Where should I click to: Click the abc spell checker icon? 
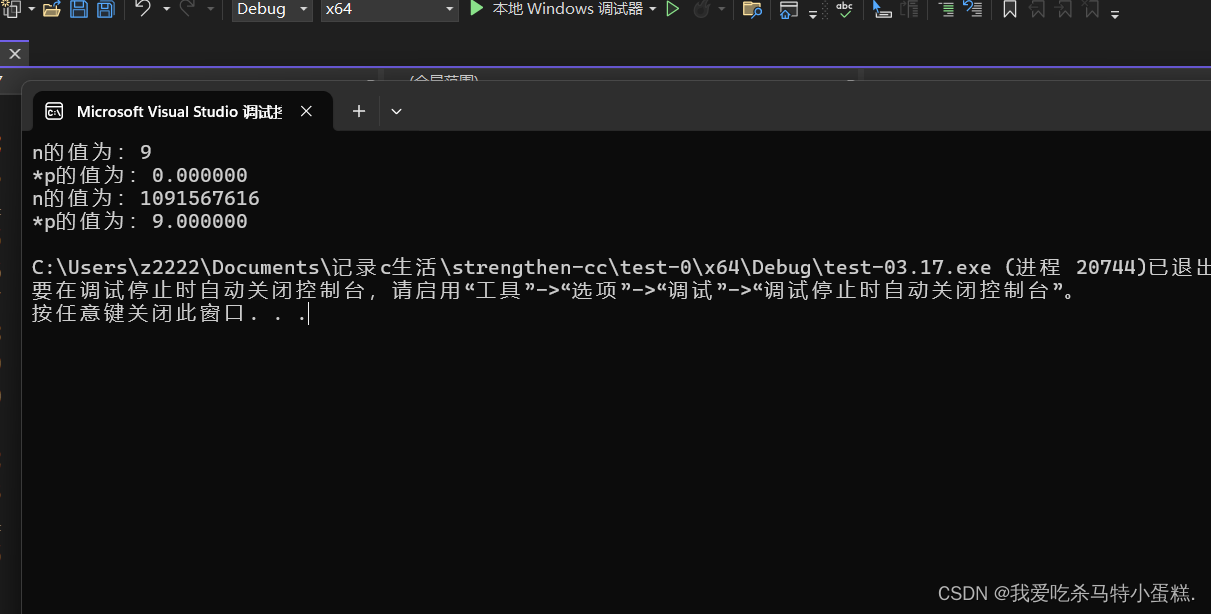844,9
